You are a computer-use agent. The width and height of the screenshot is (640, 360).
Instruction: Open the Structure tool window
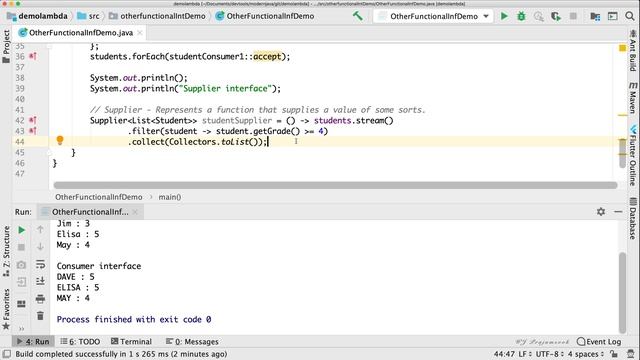(6, 251)
